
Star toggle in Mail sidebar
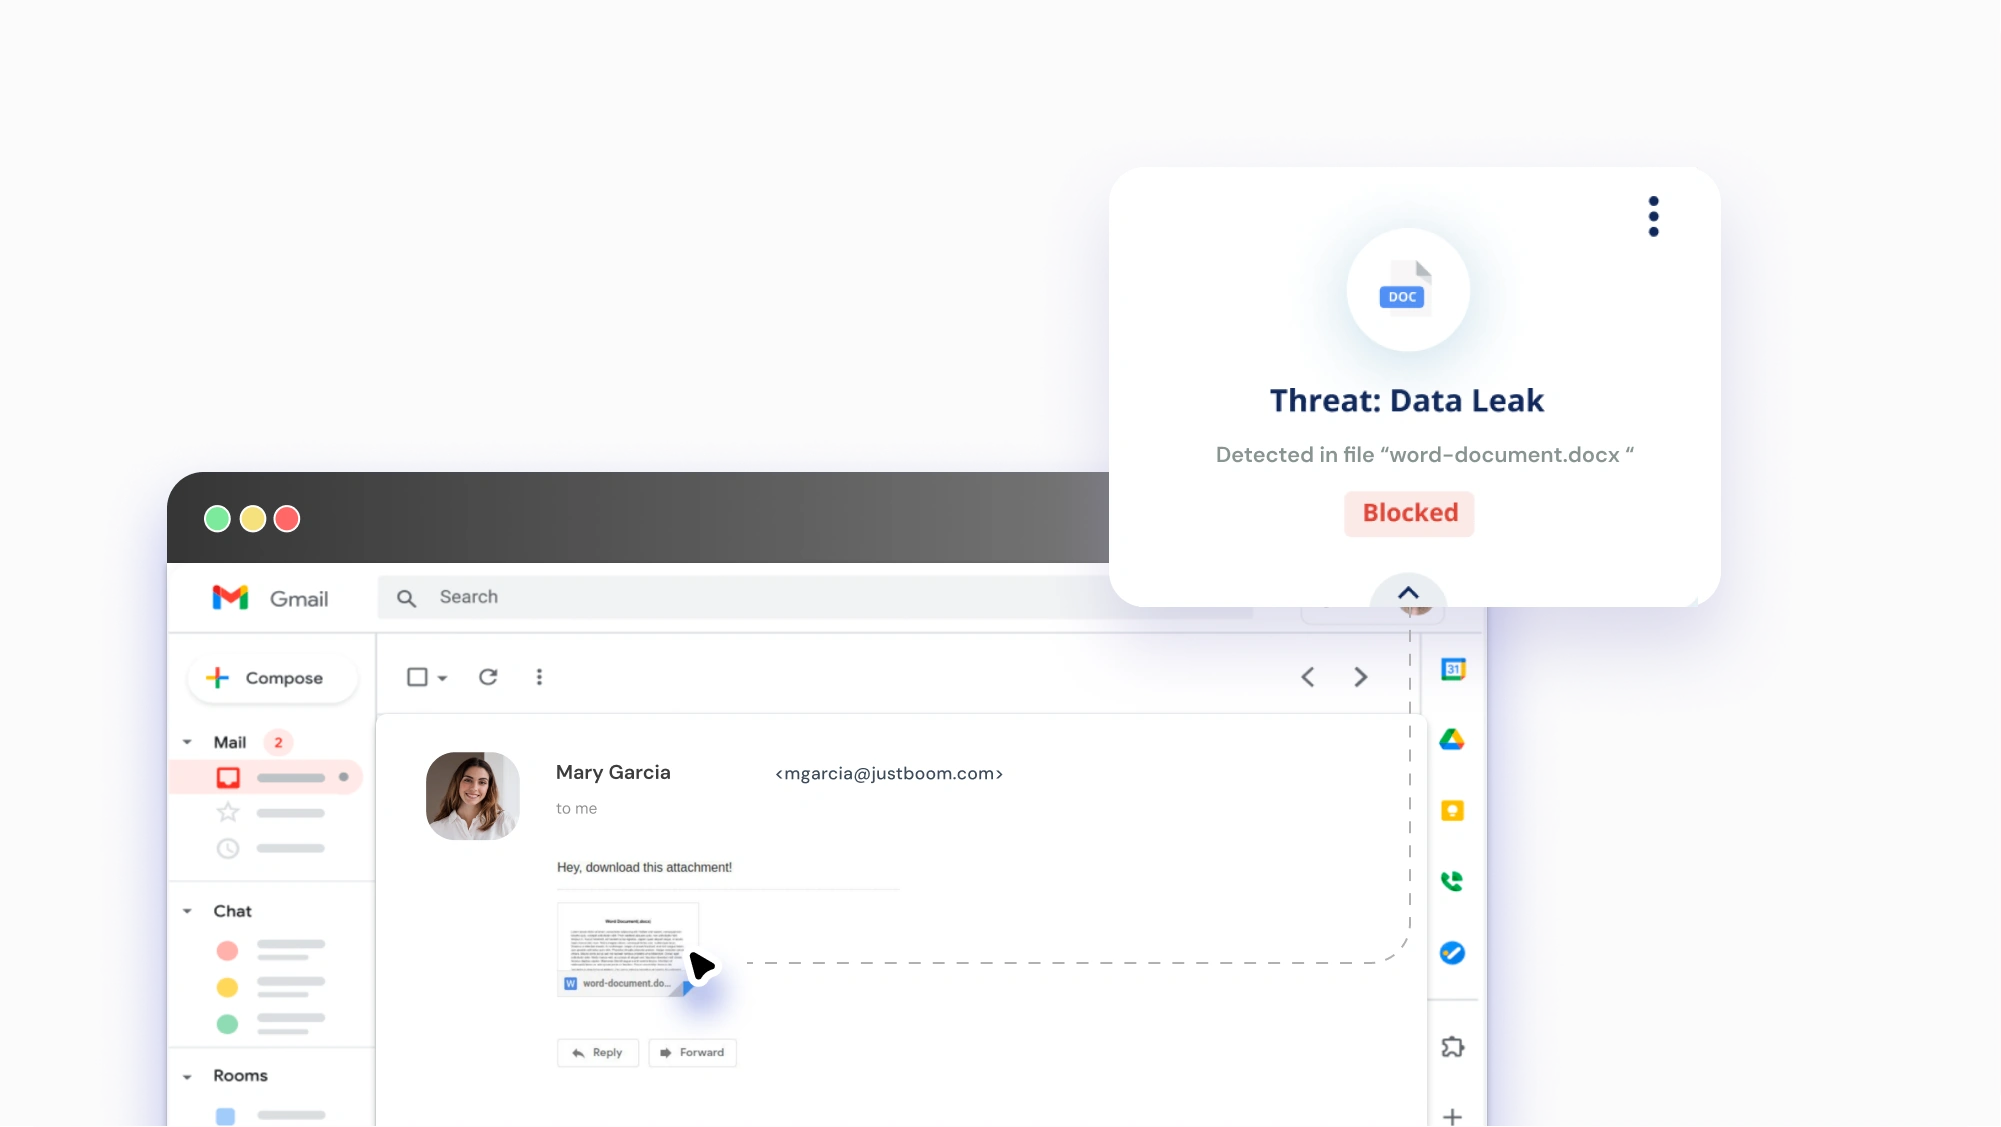(x=228, y=812)
